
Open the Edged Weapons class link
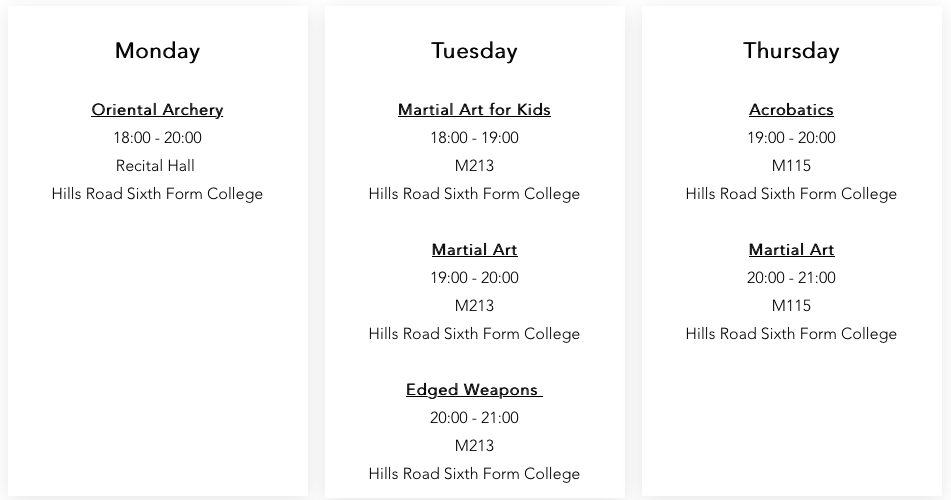(x=474, y=390)
